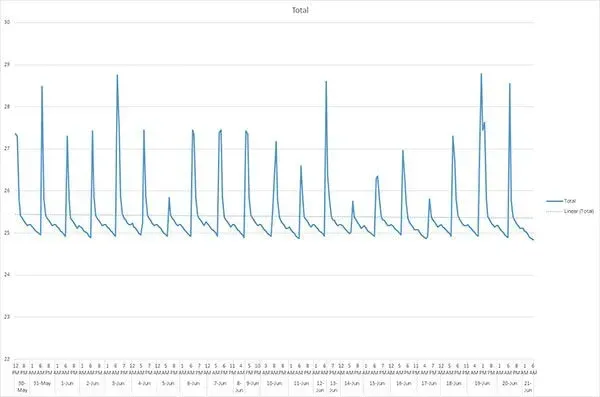Select the chart title "Total" at the top
This screenshot has width=600, height=397.
coord(300,10)
